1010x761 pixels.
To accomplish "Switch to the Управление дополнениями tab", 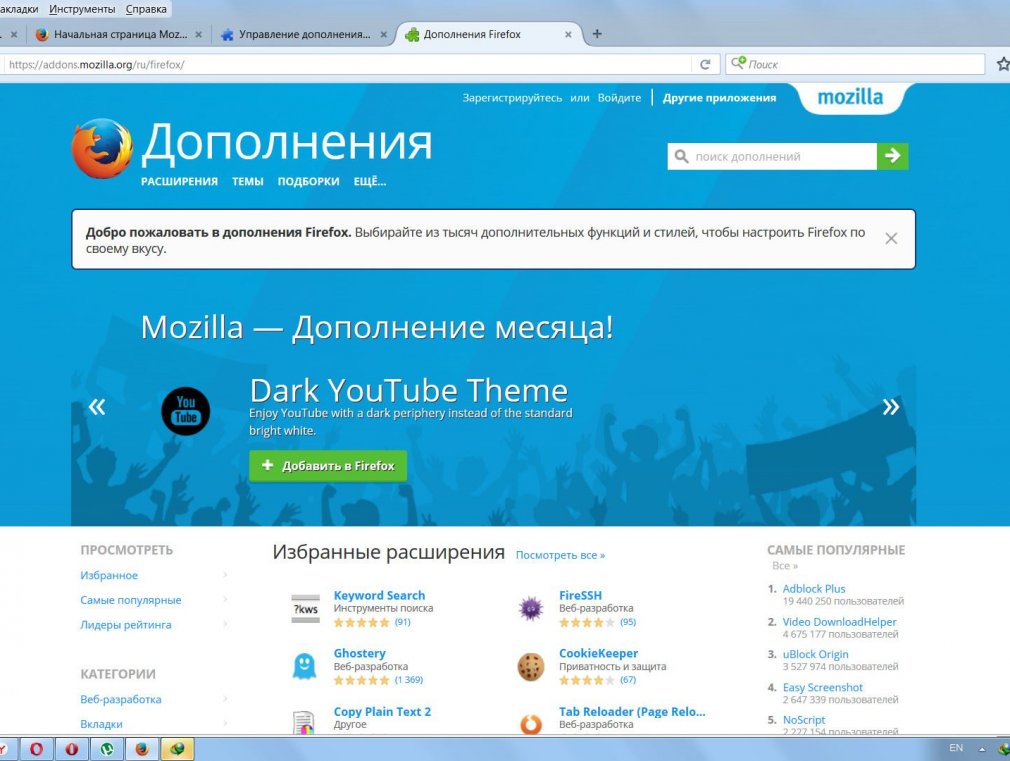I will [305, 35].
